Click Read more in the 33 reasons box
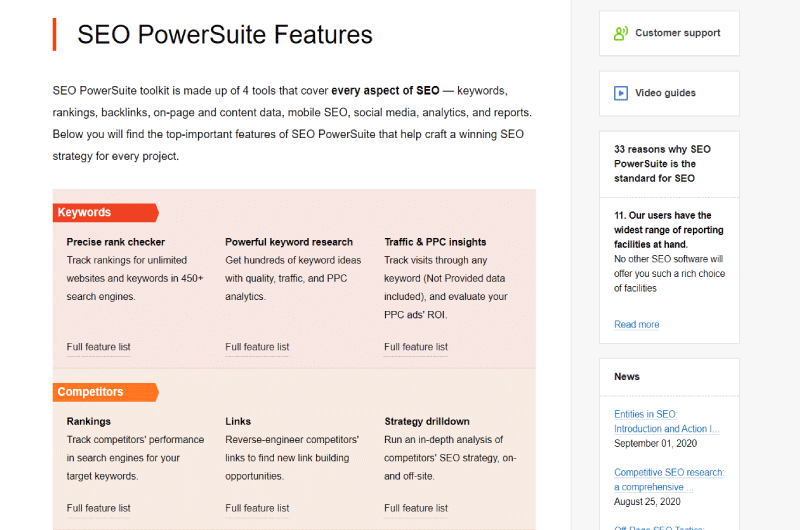800x530 pixels. pos(636,324)
